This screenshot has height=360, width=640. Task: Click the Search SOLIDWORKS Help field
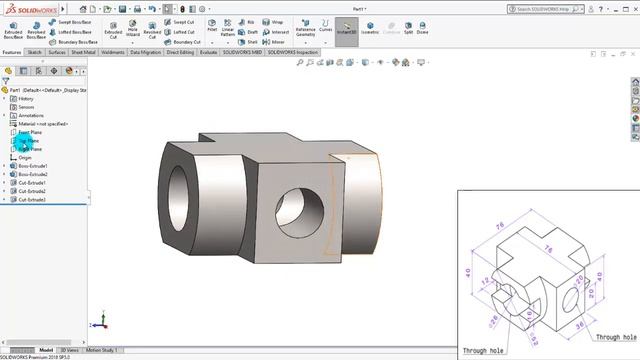coord(546,9)
